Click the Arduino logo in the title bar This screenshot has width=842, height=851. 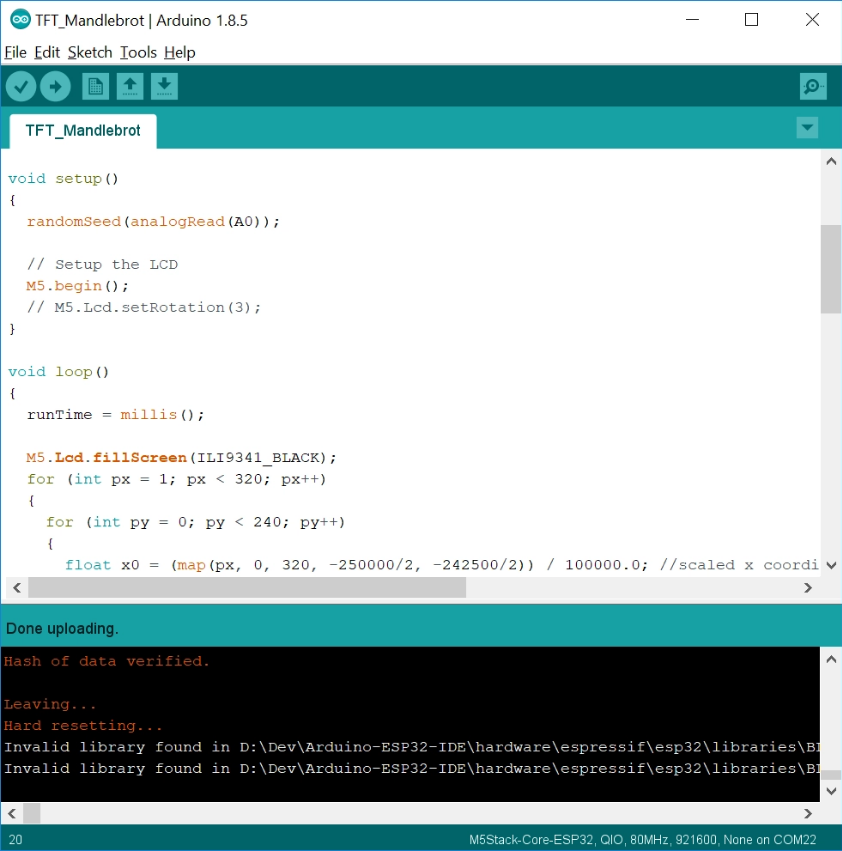(21, 20)
